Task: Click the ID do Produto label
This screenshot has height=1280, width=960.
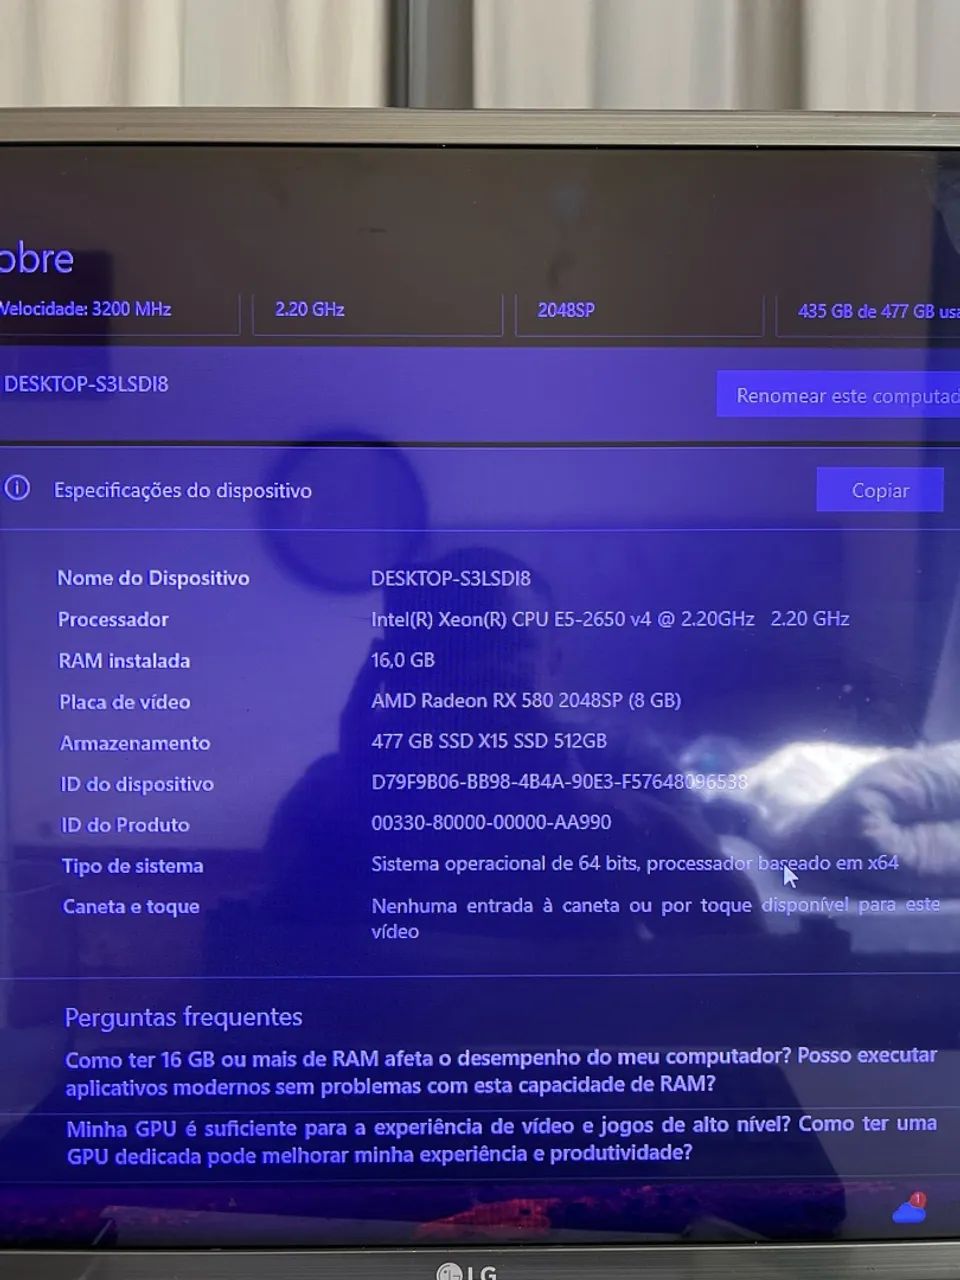Action: click(x=125, y=825)
